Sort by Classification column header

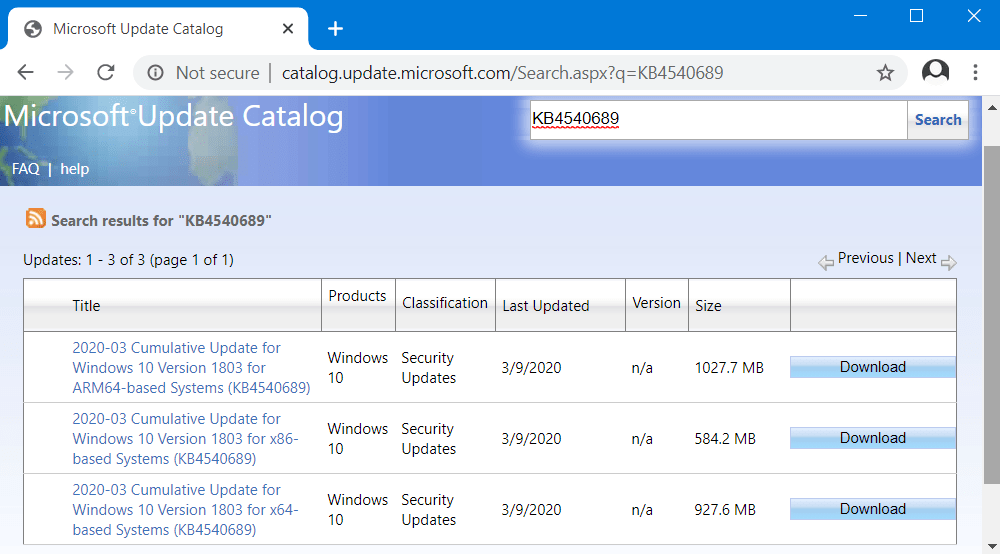(x=445, y=303)
